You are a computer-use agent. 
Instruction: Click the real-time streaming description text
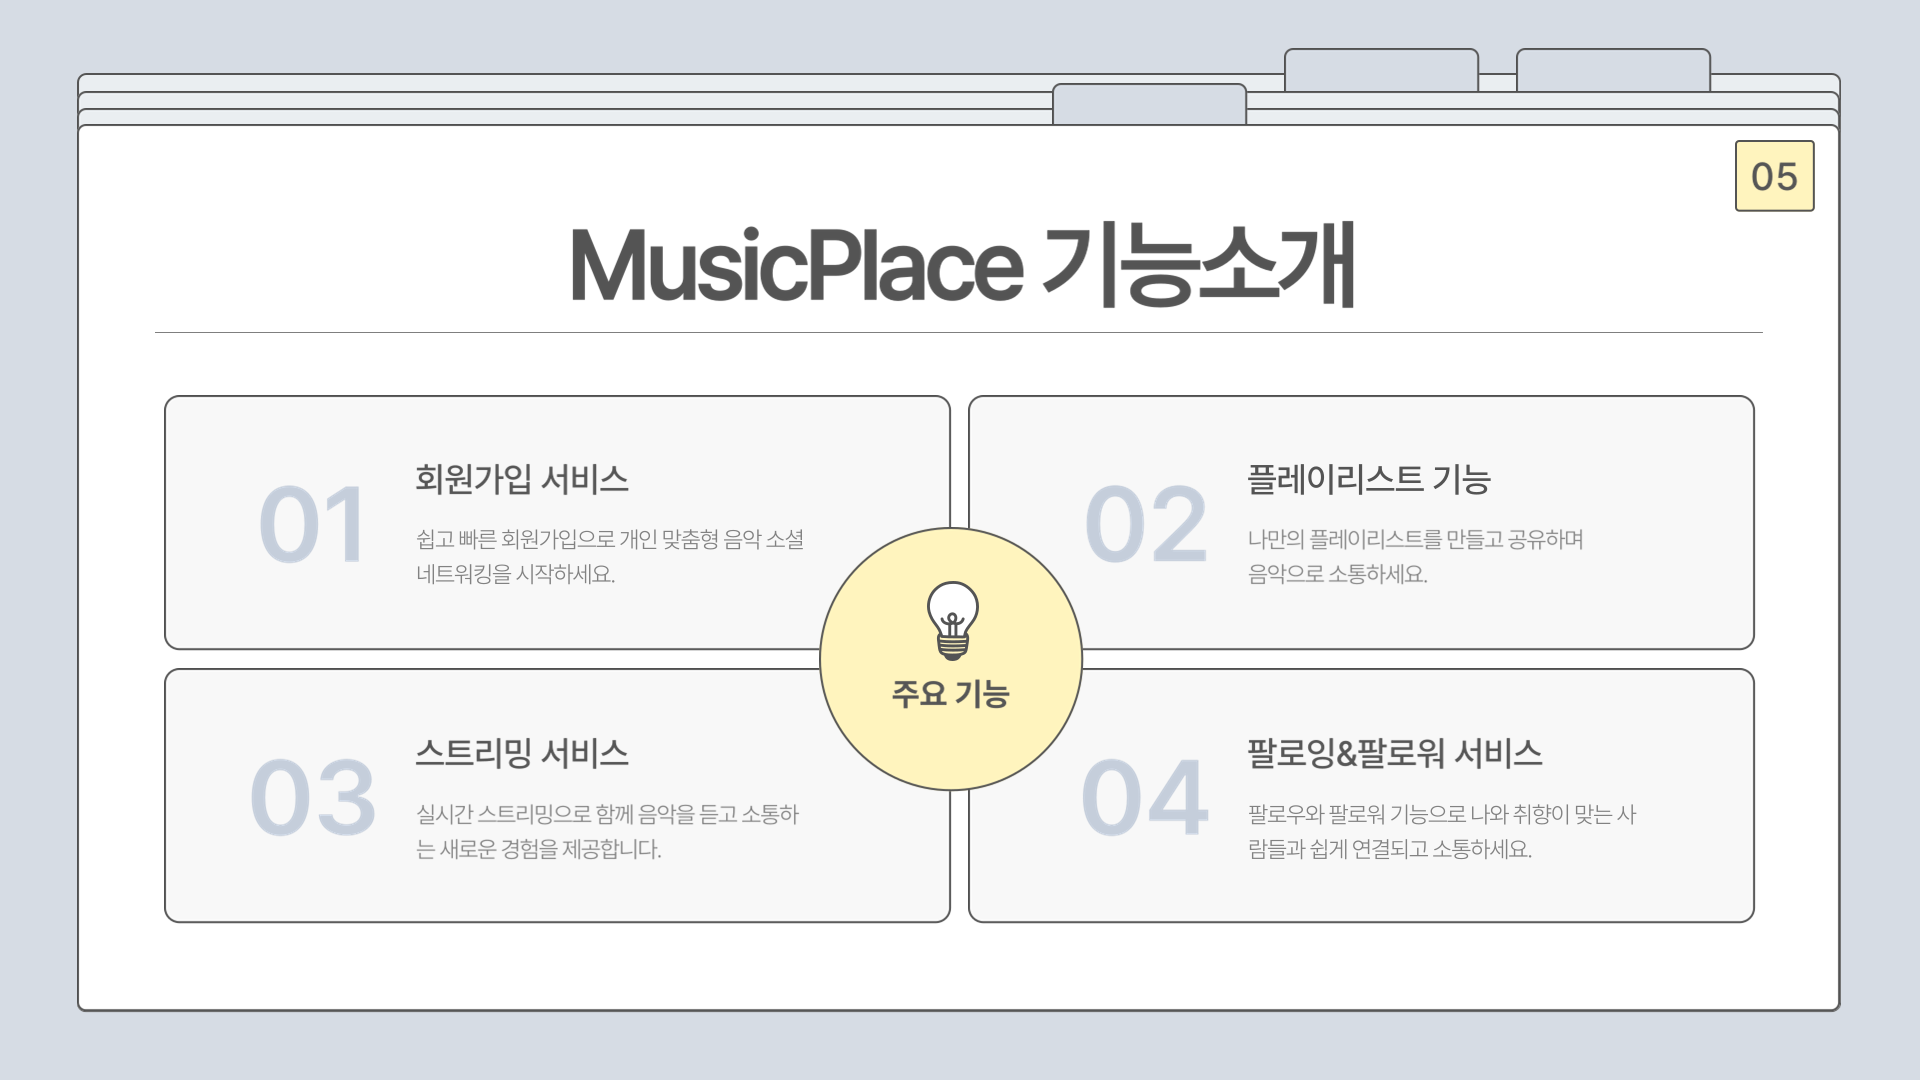click(x=607, y=831)
